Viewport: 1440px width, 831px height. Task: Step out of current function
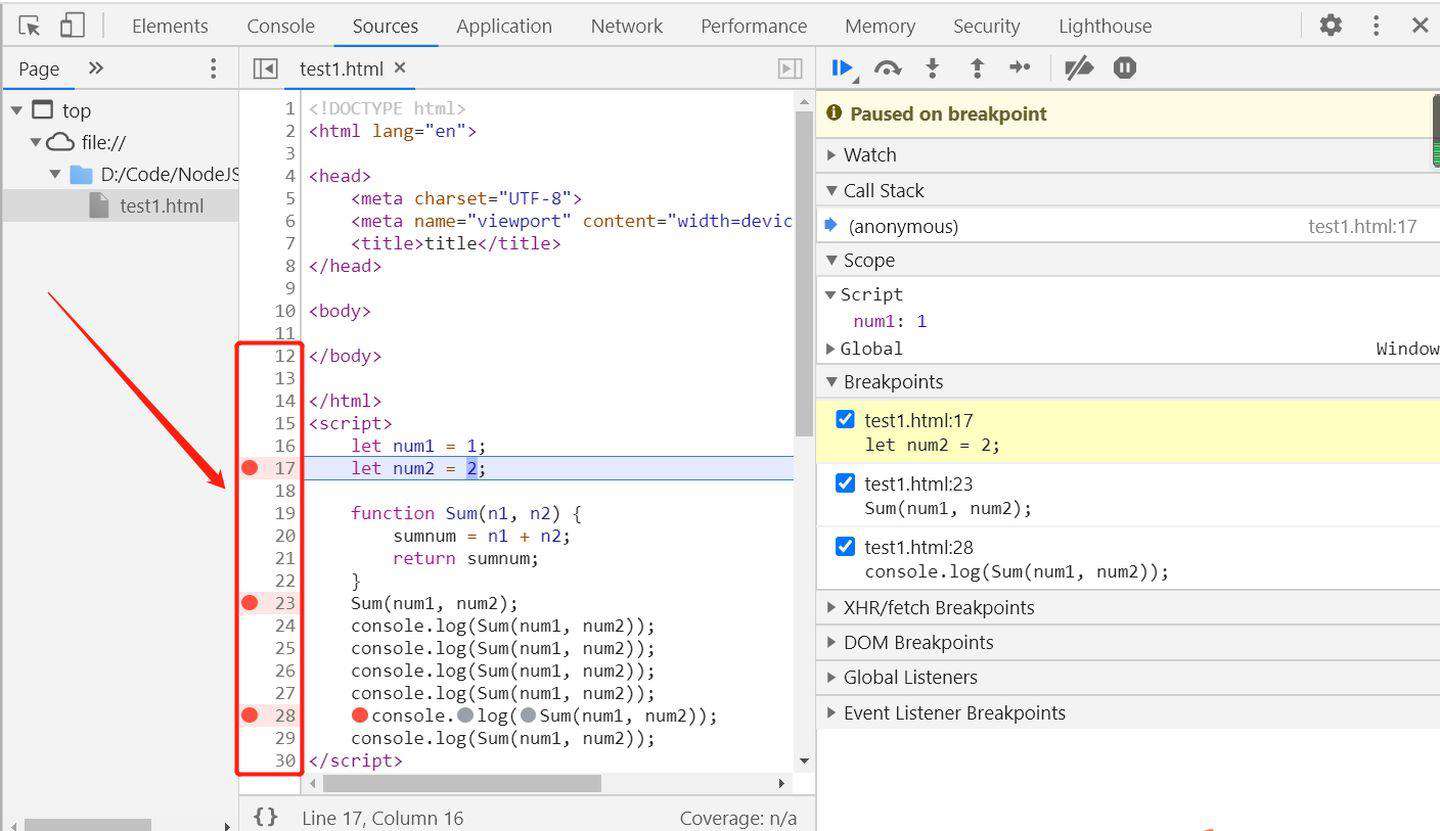(x=977, y=68)
